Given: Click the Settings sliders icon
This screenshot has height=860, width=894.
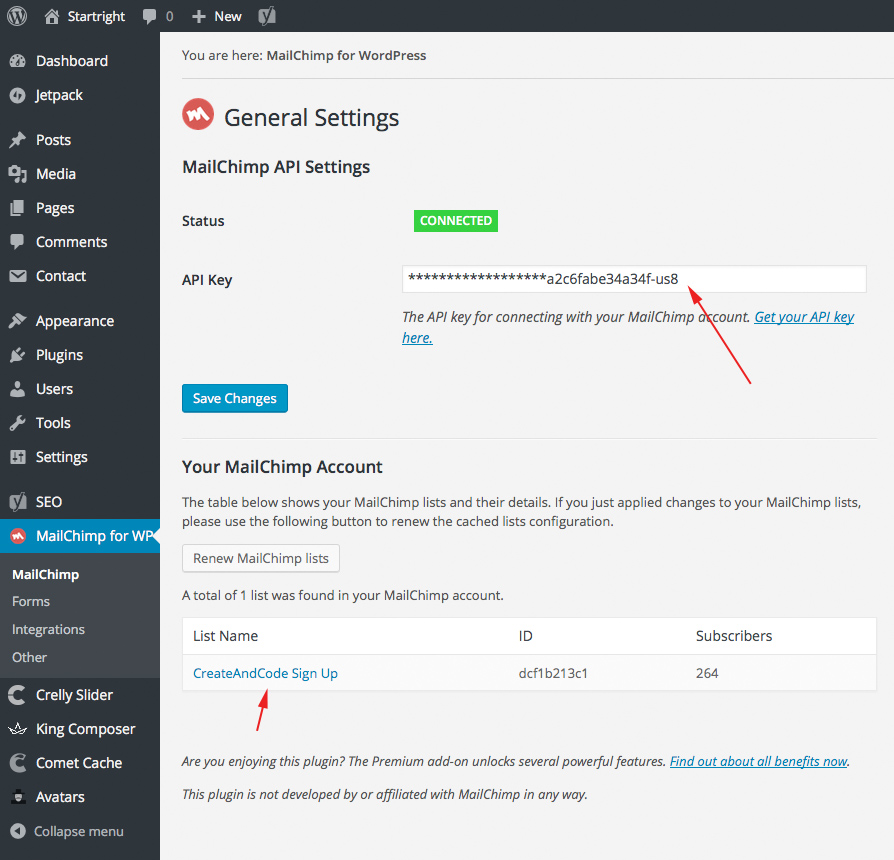Looking at the screenshot, I should click(18, 457).
